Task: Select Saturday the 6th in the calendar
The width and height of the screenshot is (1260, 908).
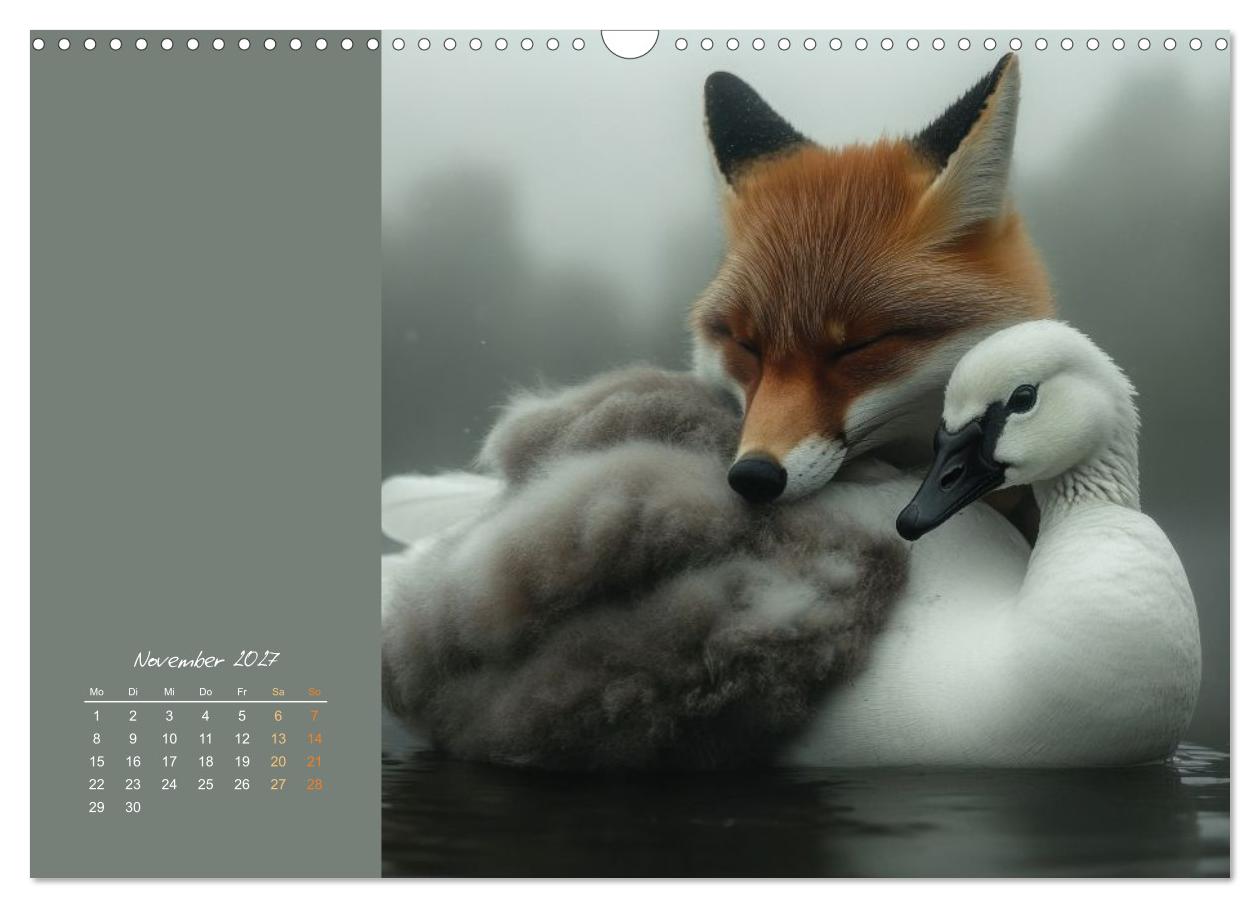Action: (x=278, y=716)
